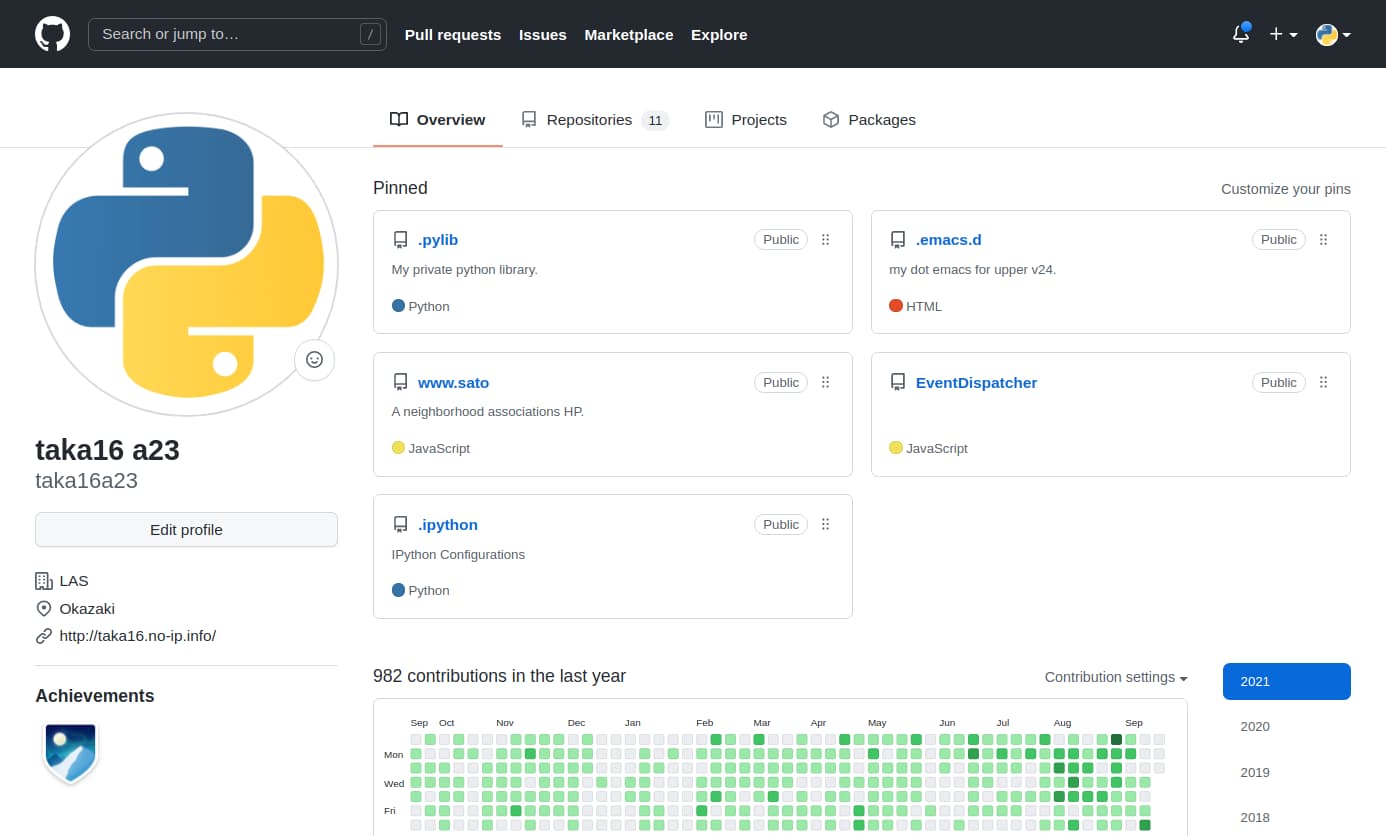Screen dimensions: 1386x836
Task: Click the achievement badge under Achievements
Action: tap(70, 753)
